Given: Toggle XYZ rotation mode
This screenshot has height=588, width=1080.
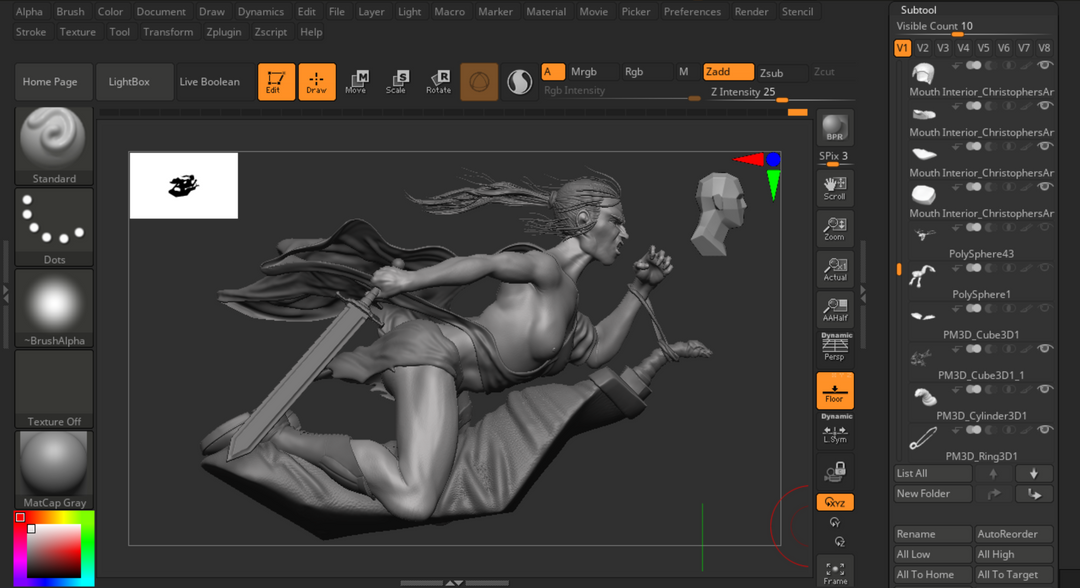Looking at the screenshot, I should click(x=835, y=503).
